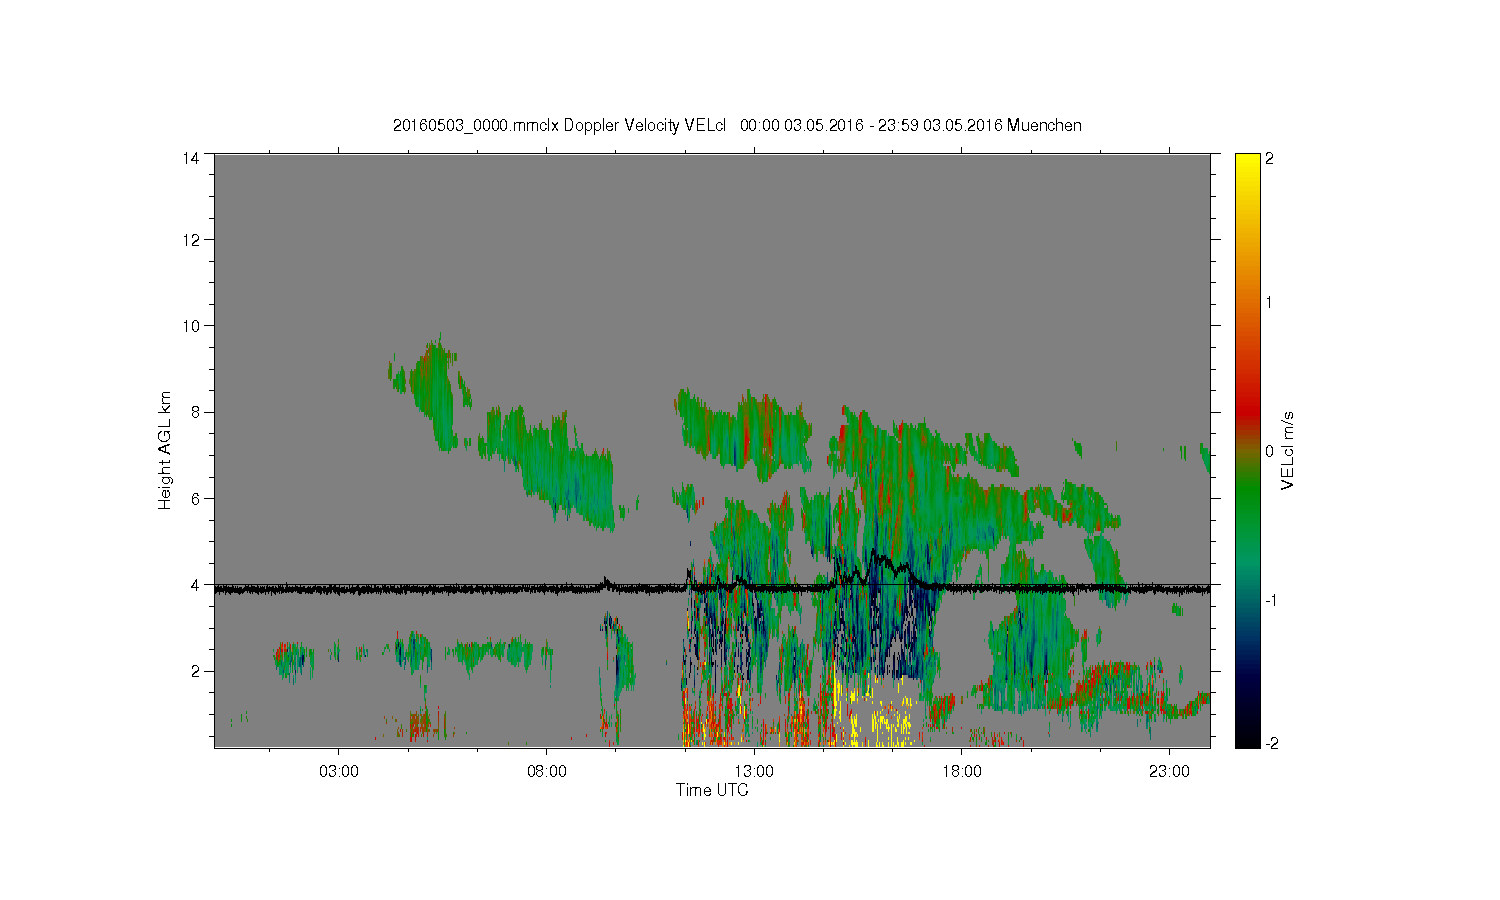
Task: Choose the 23:00 time tick label
Action: coord(1169,772)
